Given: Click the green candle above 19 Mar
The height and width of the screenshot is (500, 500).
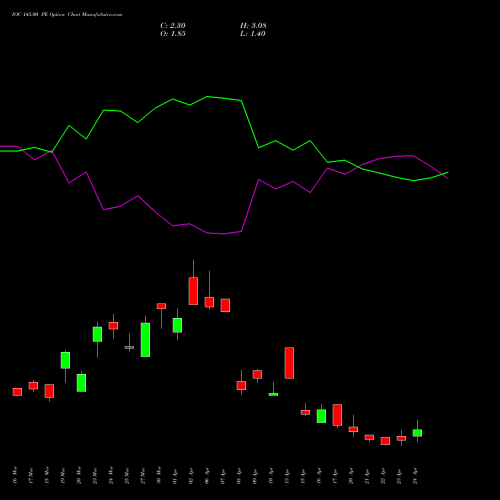Looking at the screenshot, I should 65,360.
